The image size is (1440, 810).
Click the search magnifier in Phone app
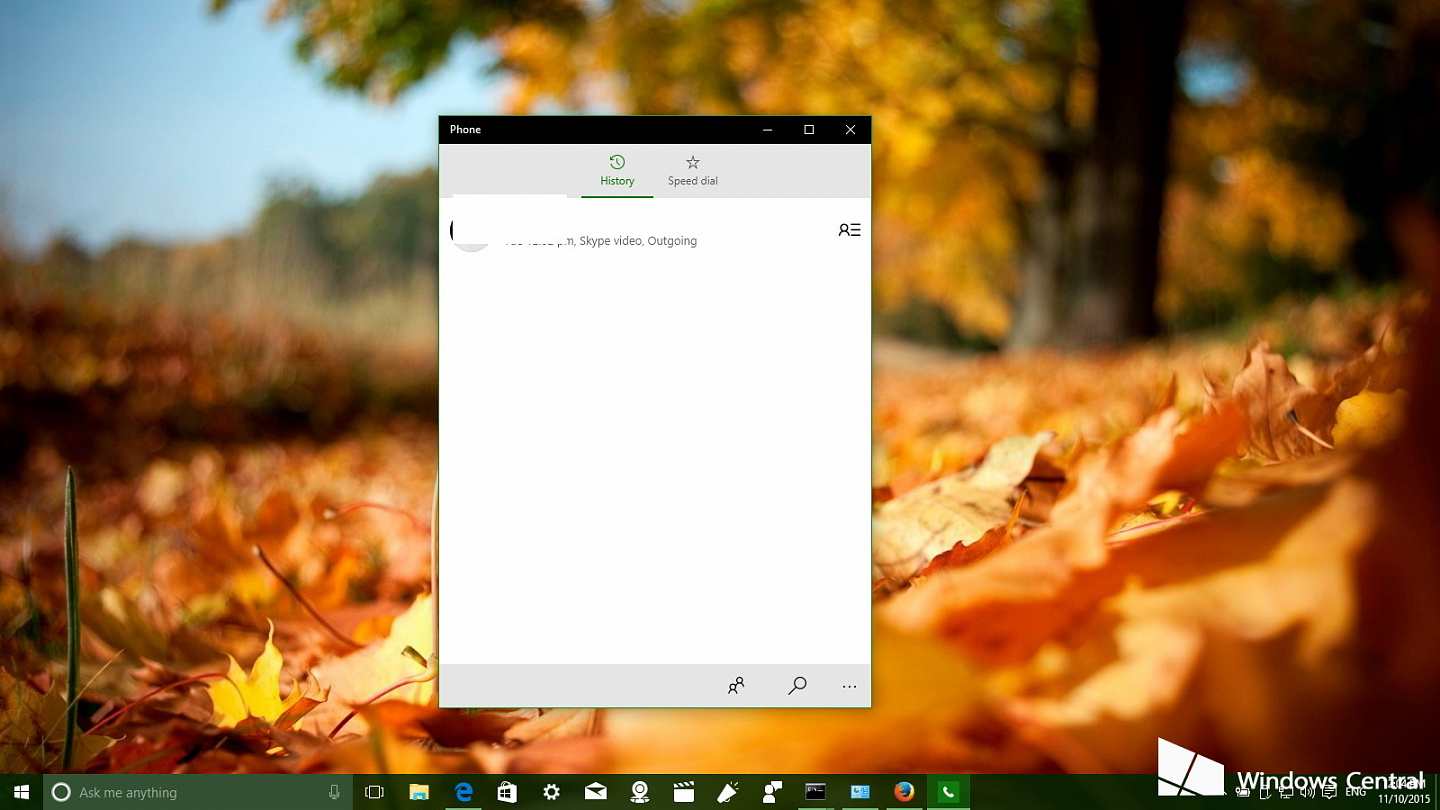click(x=797, y=686)
